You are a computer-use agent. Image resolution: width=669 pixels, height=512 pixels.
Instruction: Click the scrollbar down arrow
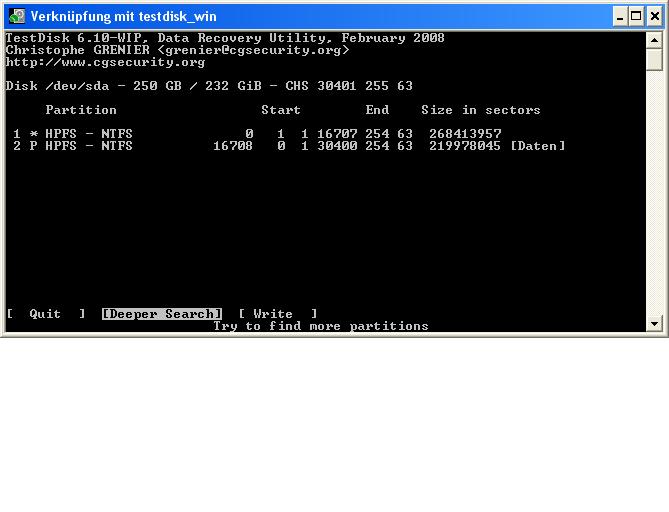tap(654, 323)
